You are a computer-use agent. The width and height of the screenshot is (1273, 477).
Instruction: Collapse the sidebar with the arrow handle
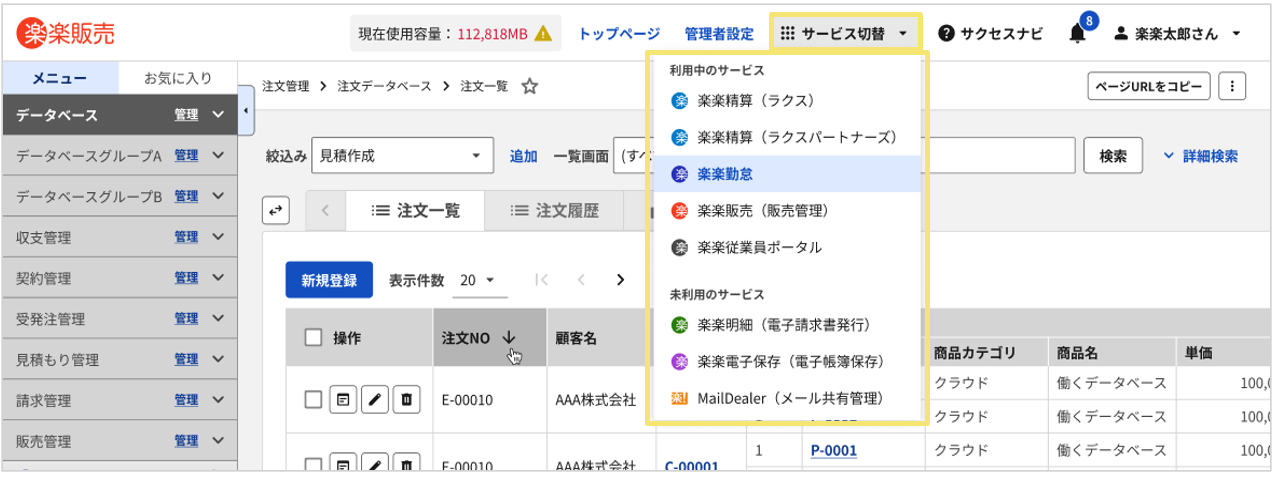pyautogui.click(x=248, y=111)
